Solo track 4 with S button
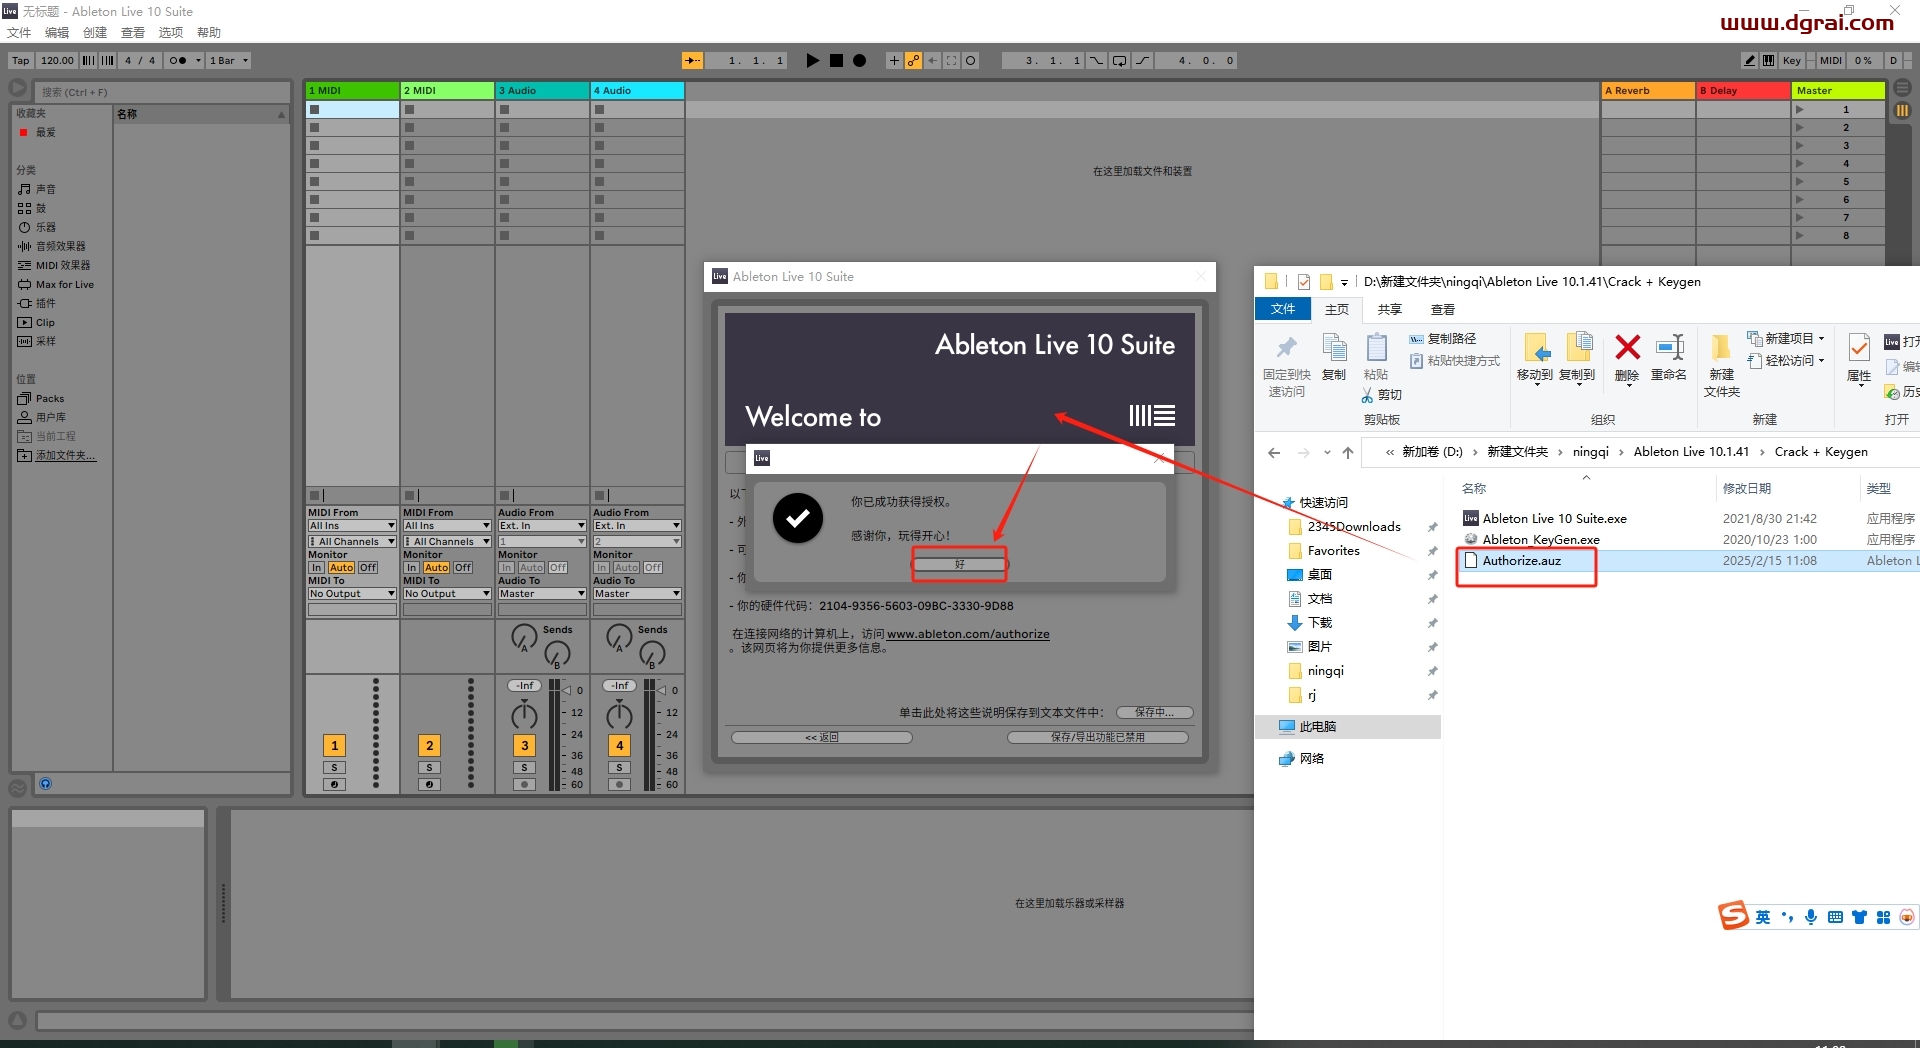Image resolution: width=1920 pixels, height=1048 pixels. click(619, 767)
